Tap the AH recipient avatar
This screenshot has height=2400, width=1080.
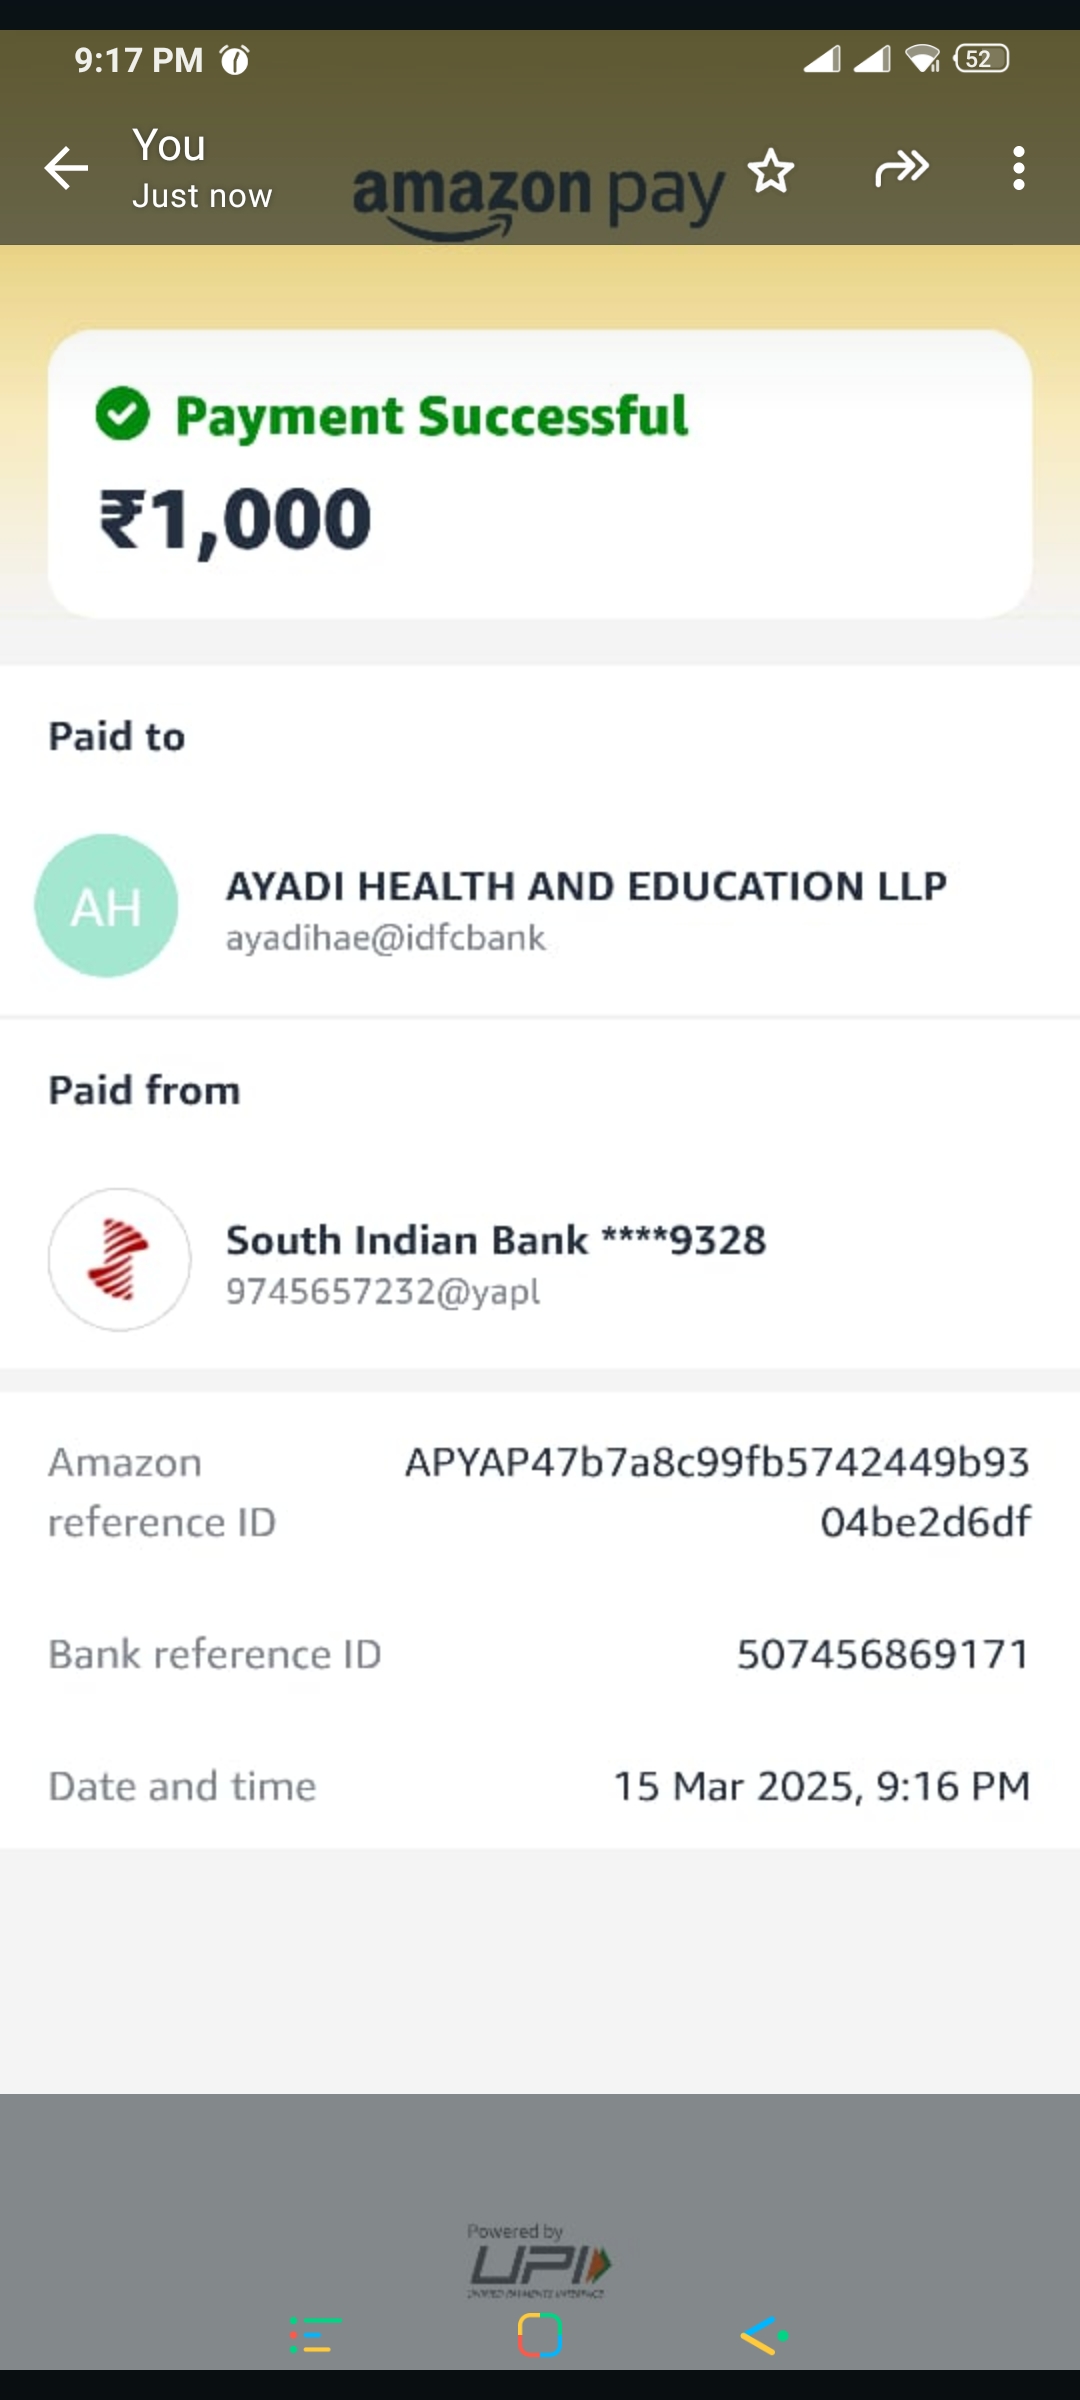tap(106, 906)
